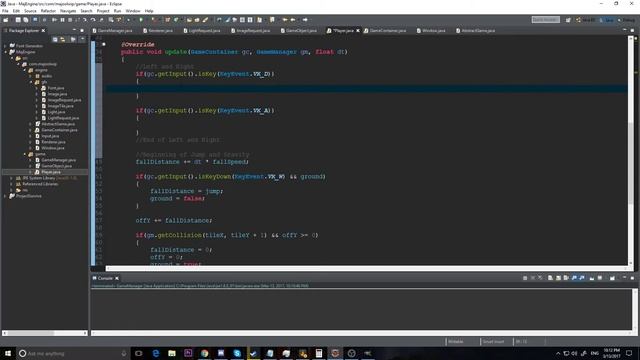Click the Forward navigation arrow icon
The width and height of the screenshot is (640, 360).
305,20
